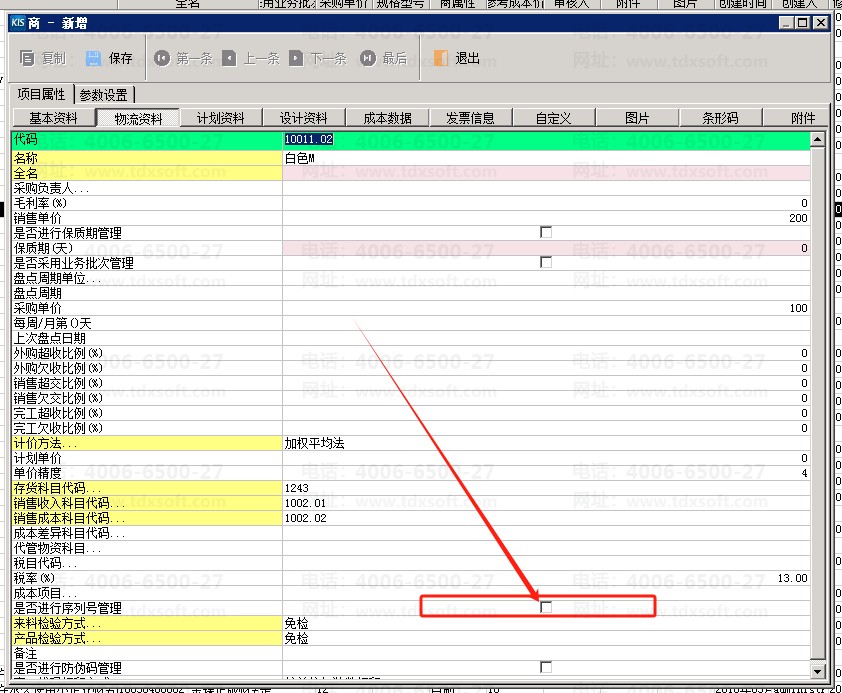Toggle anti-counterfeit code management (是否进行防伪码管理) checkbox
This screenshot has width=842, height=693.
pyautogui.click(x=546, y=667)
